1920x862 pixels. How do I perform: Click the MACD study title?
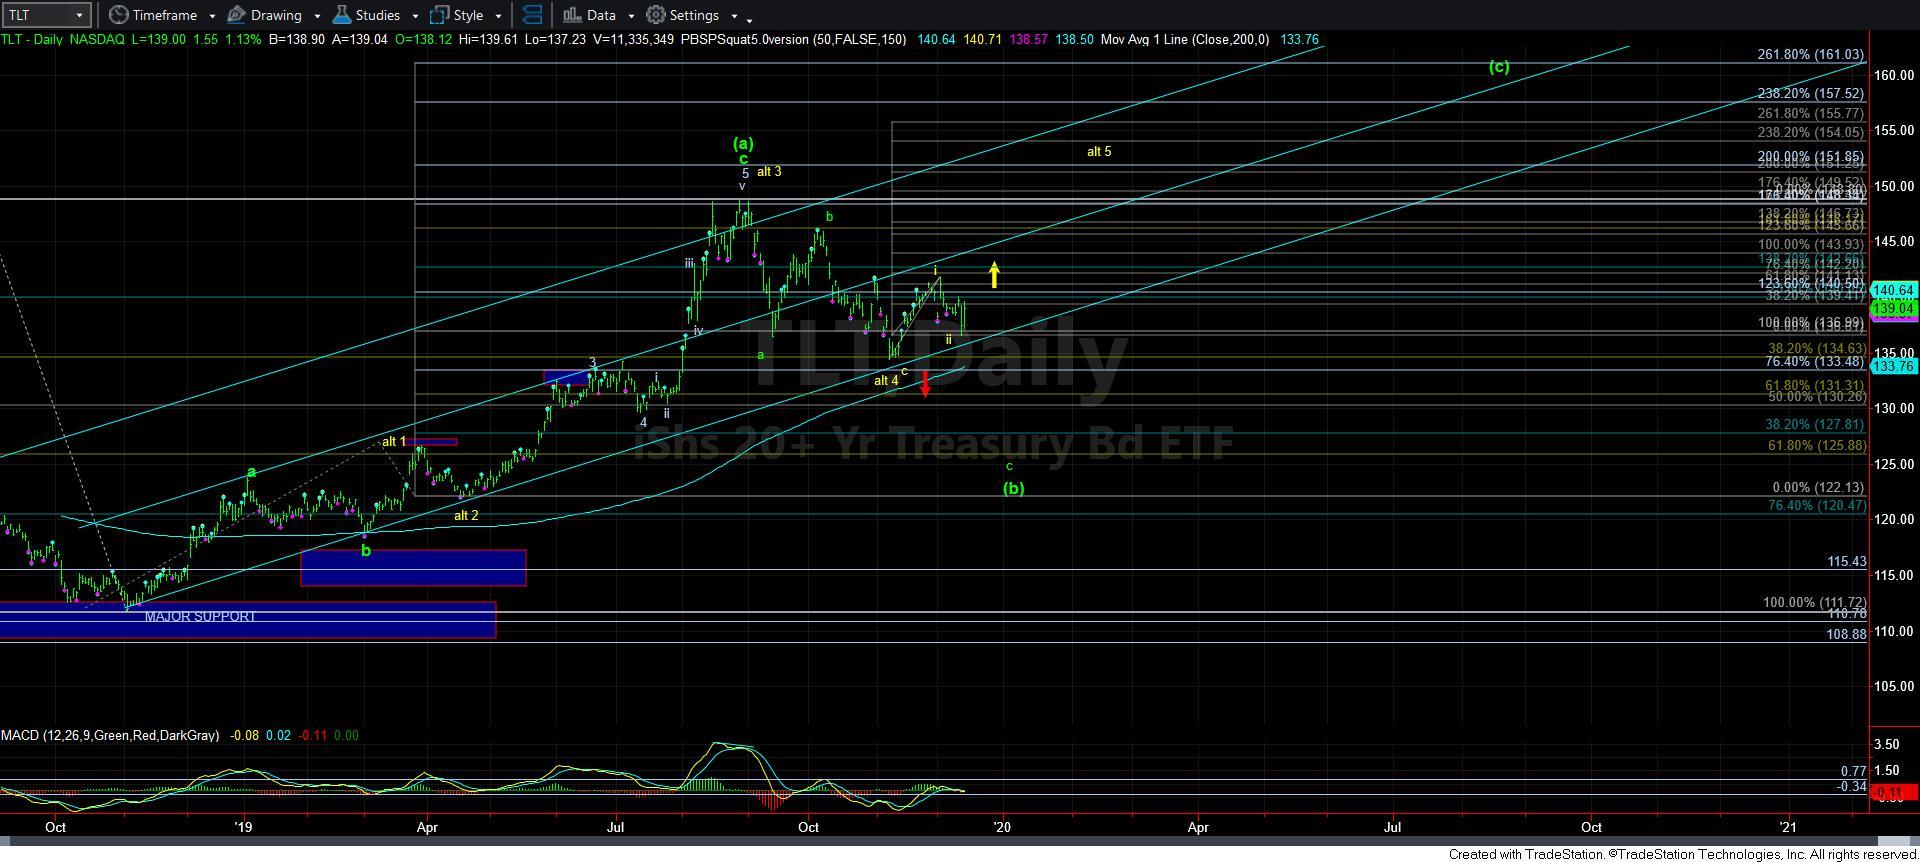click(110, 735)
